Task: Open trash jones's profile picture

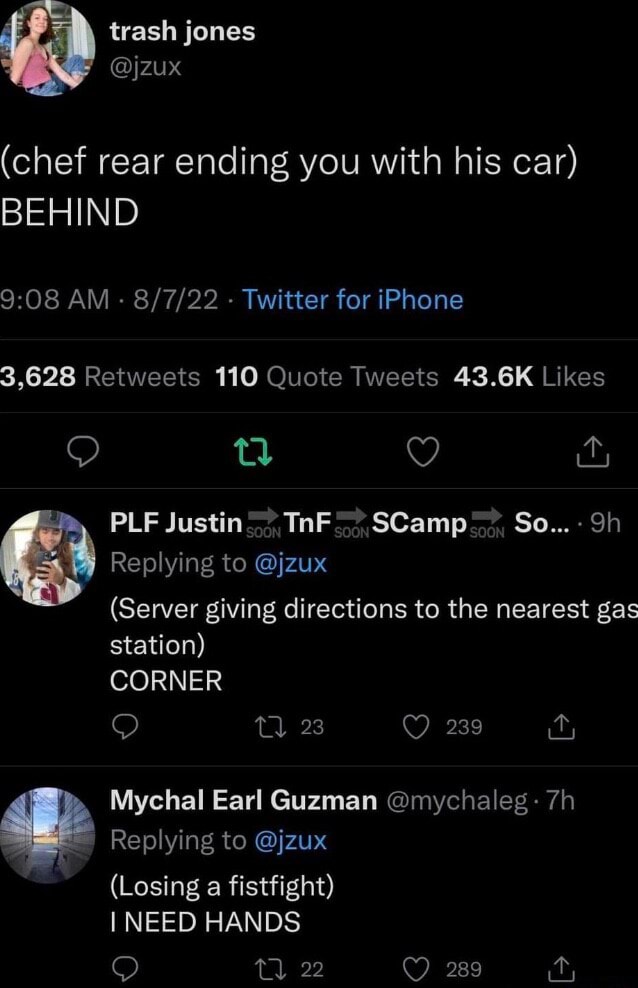Action: click(48, 48)
